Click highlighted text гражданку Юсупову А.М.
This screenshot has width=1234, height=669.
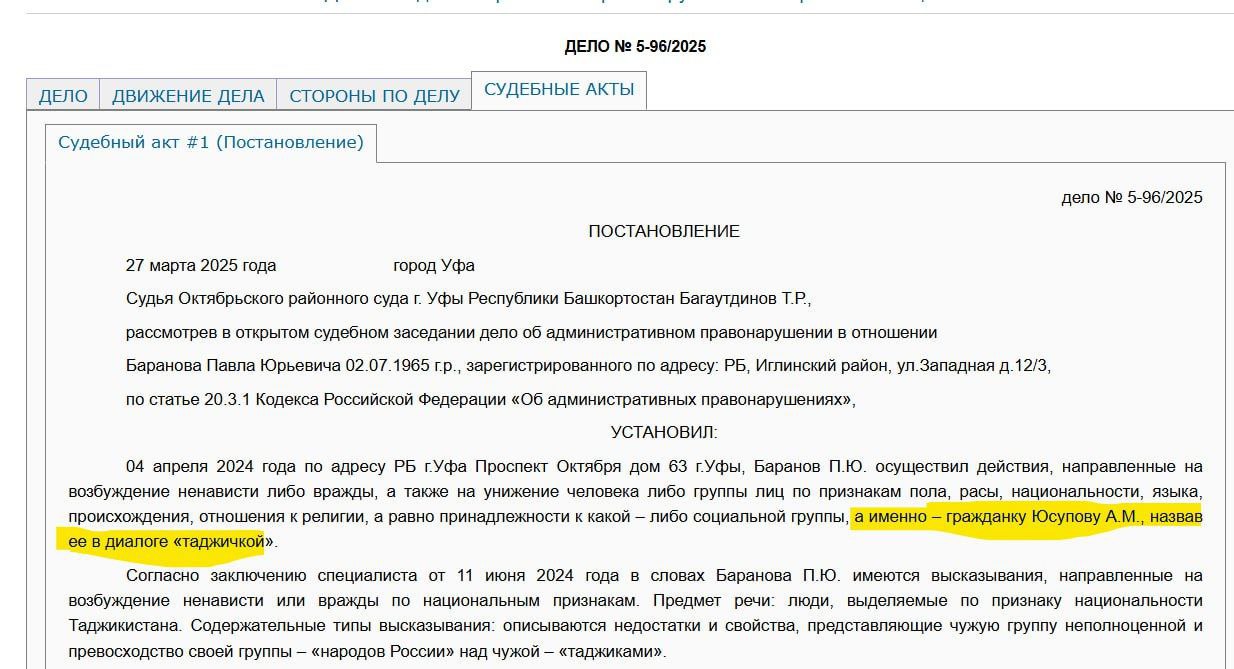tap(1040, 517)
